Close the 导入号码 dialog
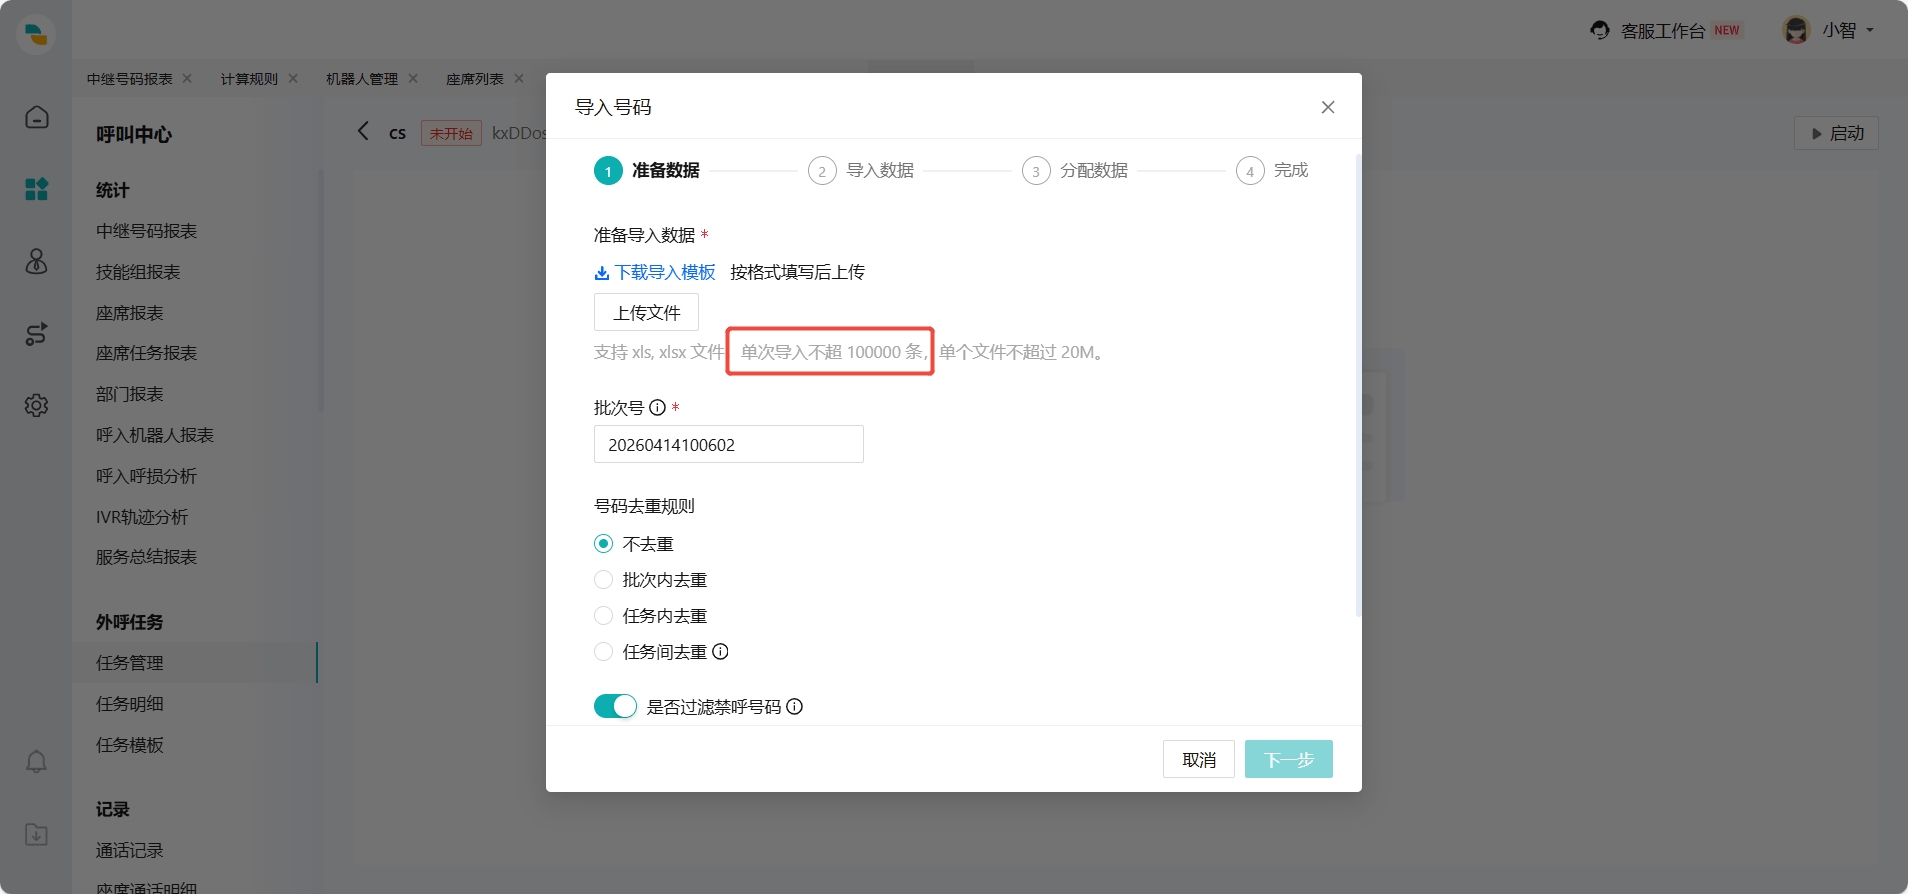Viewport: 1908px width, 894px height. [1328, 107]
